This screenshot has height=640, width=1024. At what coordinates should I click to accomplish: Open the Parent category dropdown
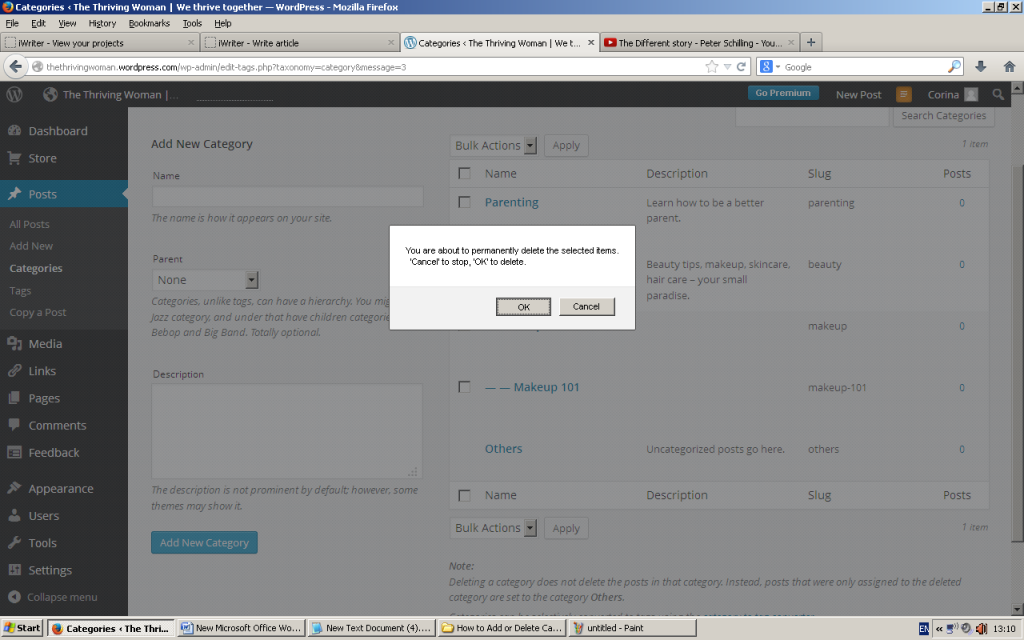pos(206,280)
